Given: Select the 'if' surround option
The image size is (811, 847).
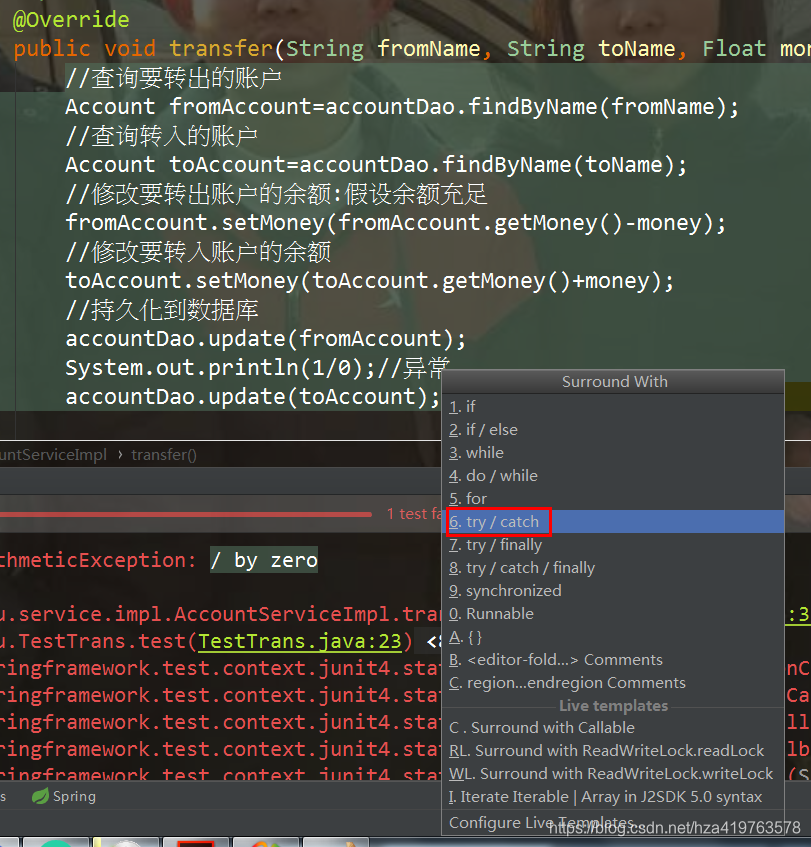Looking at the screenshot, I should [613, 406].
